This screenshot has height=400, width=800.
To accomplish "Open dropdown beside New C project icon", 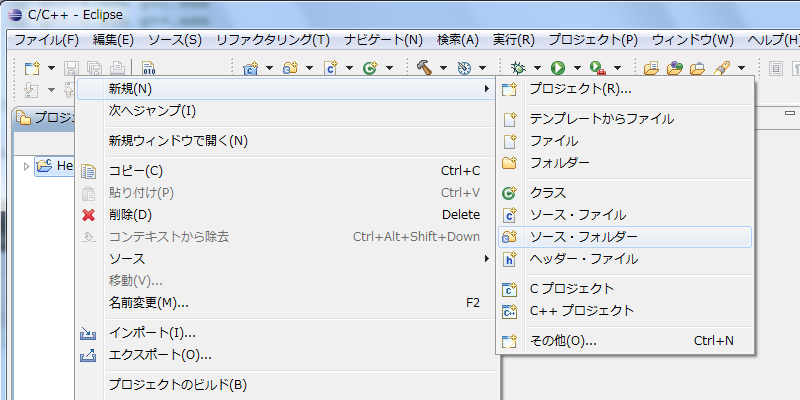I will 269,68.
